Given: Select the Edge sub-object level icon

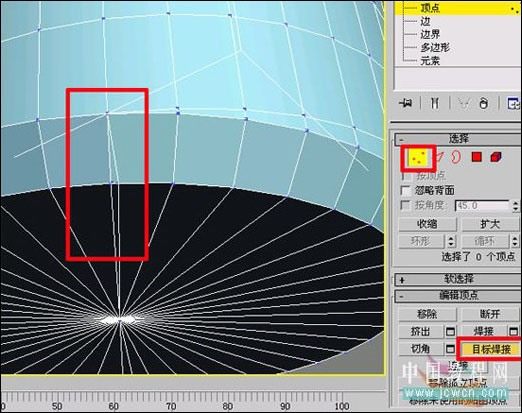Looking at the screenshot, I should [x=440, y=157].
